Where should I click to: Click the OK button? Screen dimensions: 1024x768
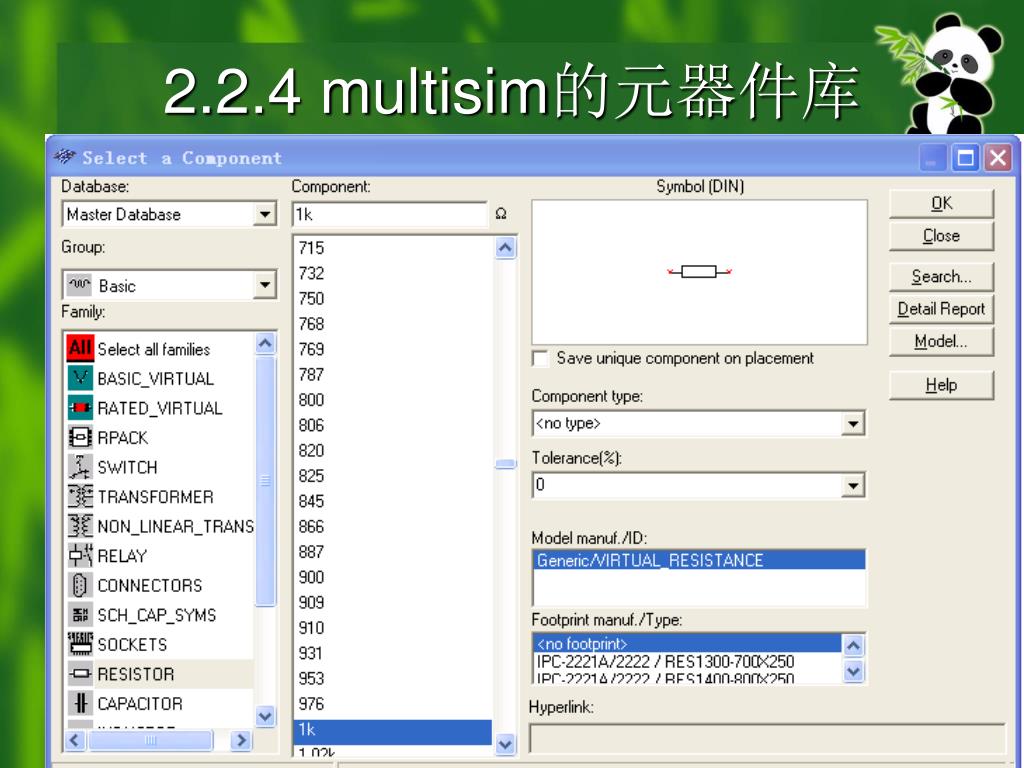[941, 204]
